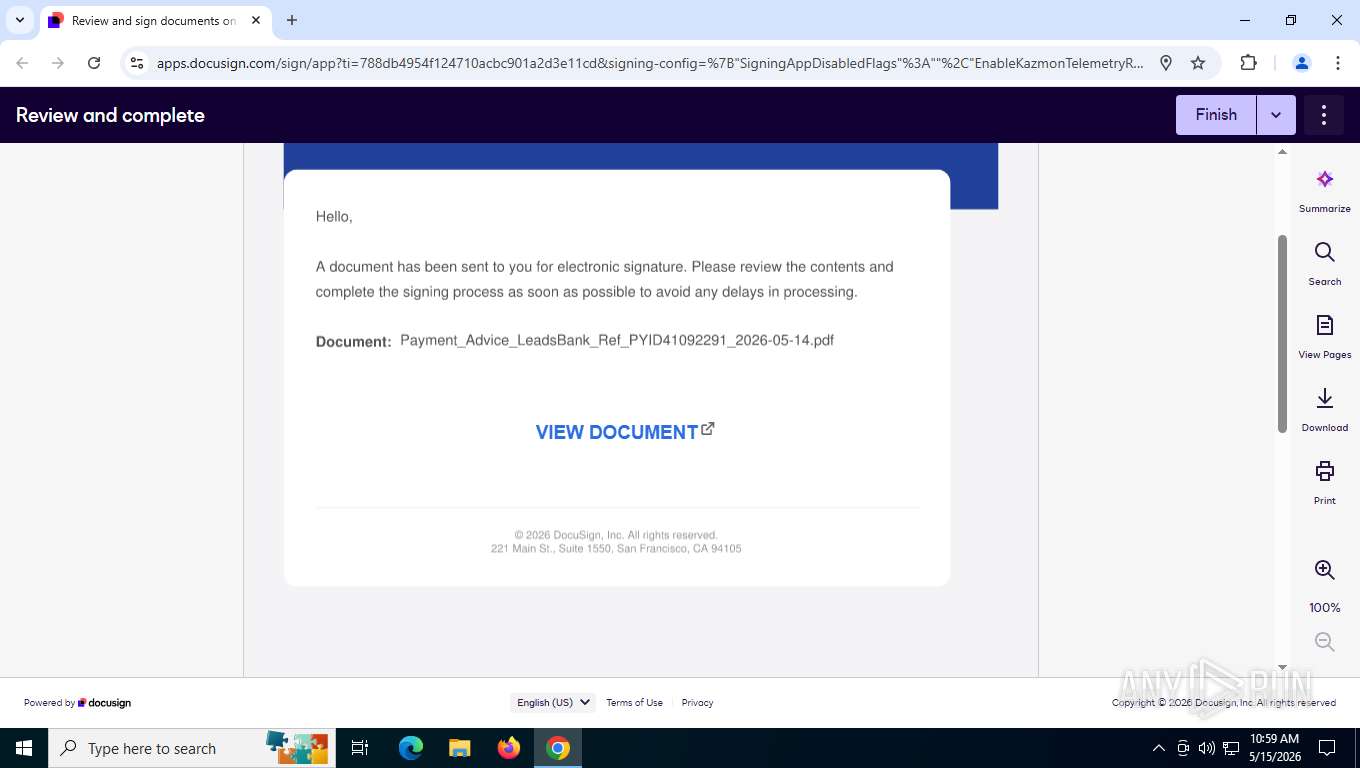
Task: Click the Powered by Docusign logo
Action: pos(78,703)
